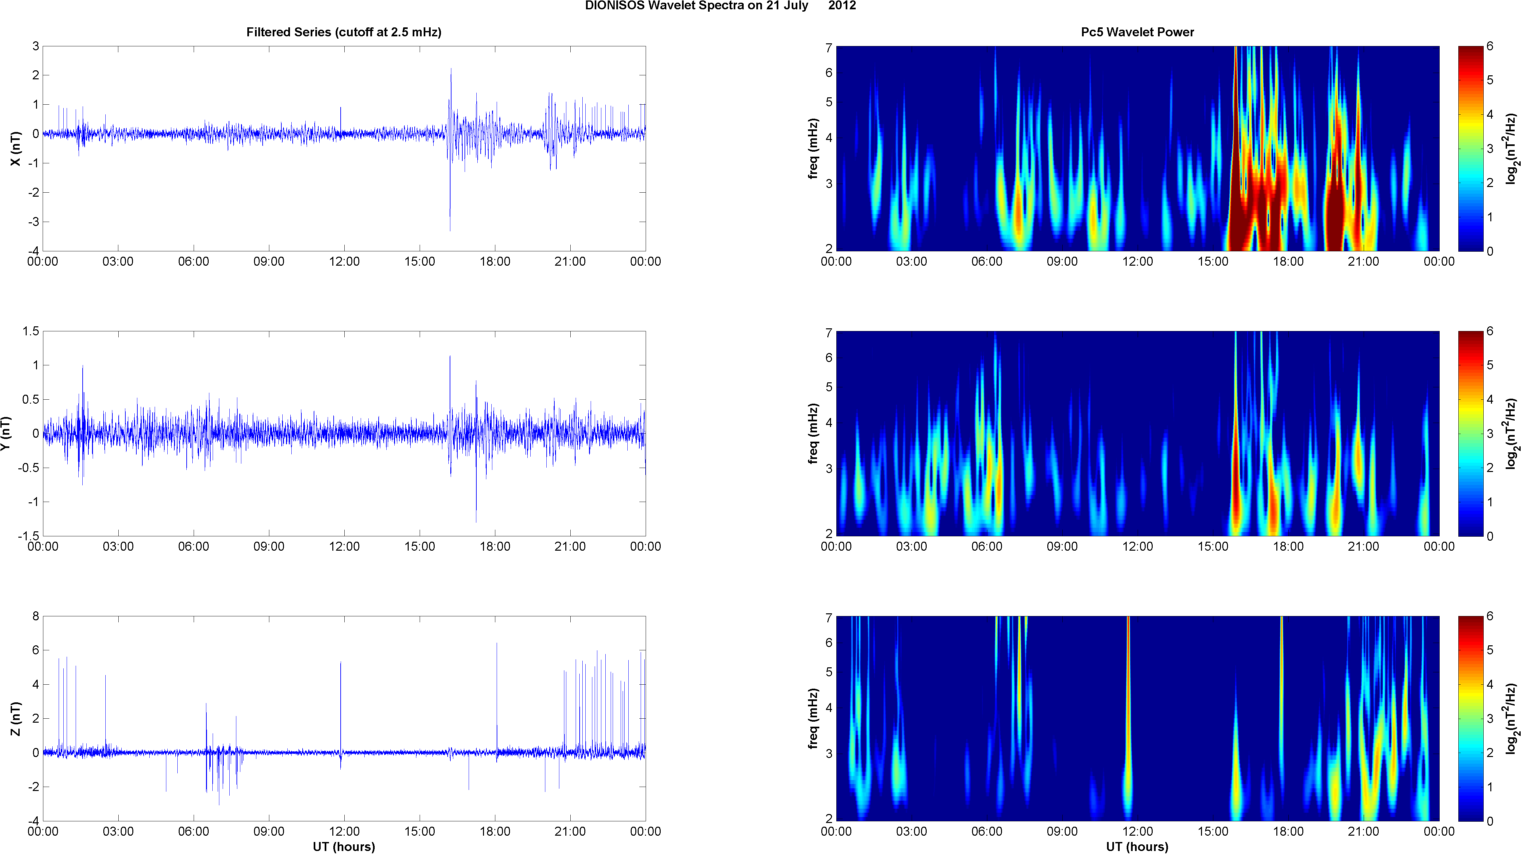Image resolution: width=1521 pixels, height=854 pixels.
Task: Click the log2(nT²/Hz) label of the top colorbar
Action: [x=1512, y=148]
